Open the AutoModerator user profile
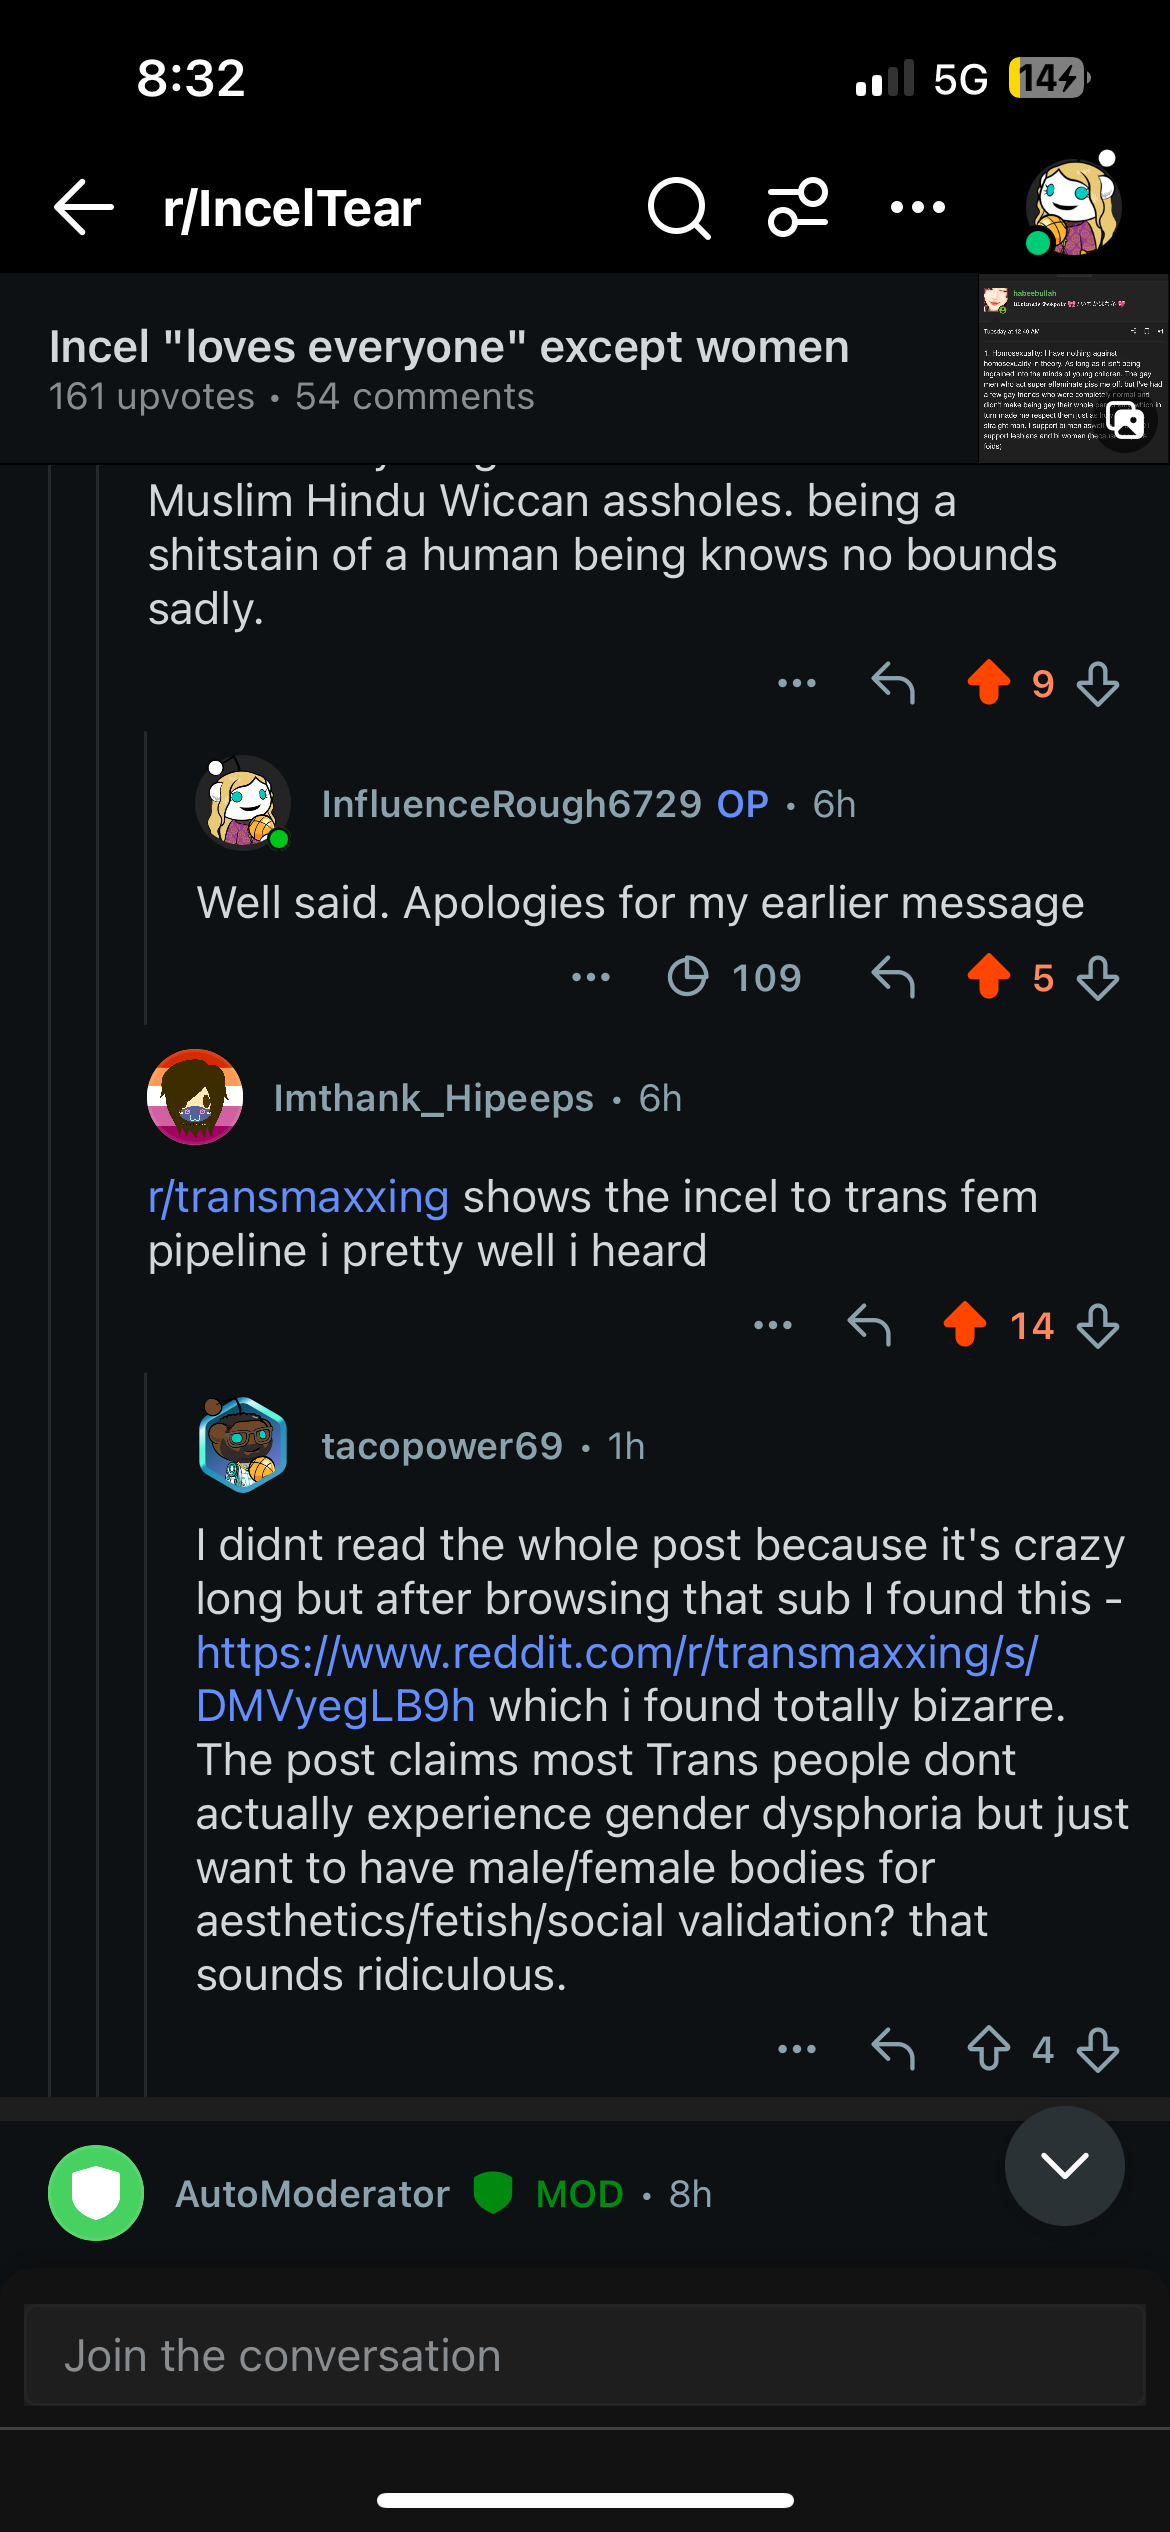Image resolution: width=1170 pixels, height=2532 pixels. pyautogui.click(x=312, y=2194)
